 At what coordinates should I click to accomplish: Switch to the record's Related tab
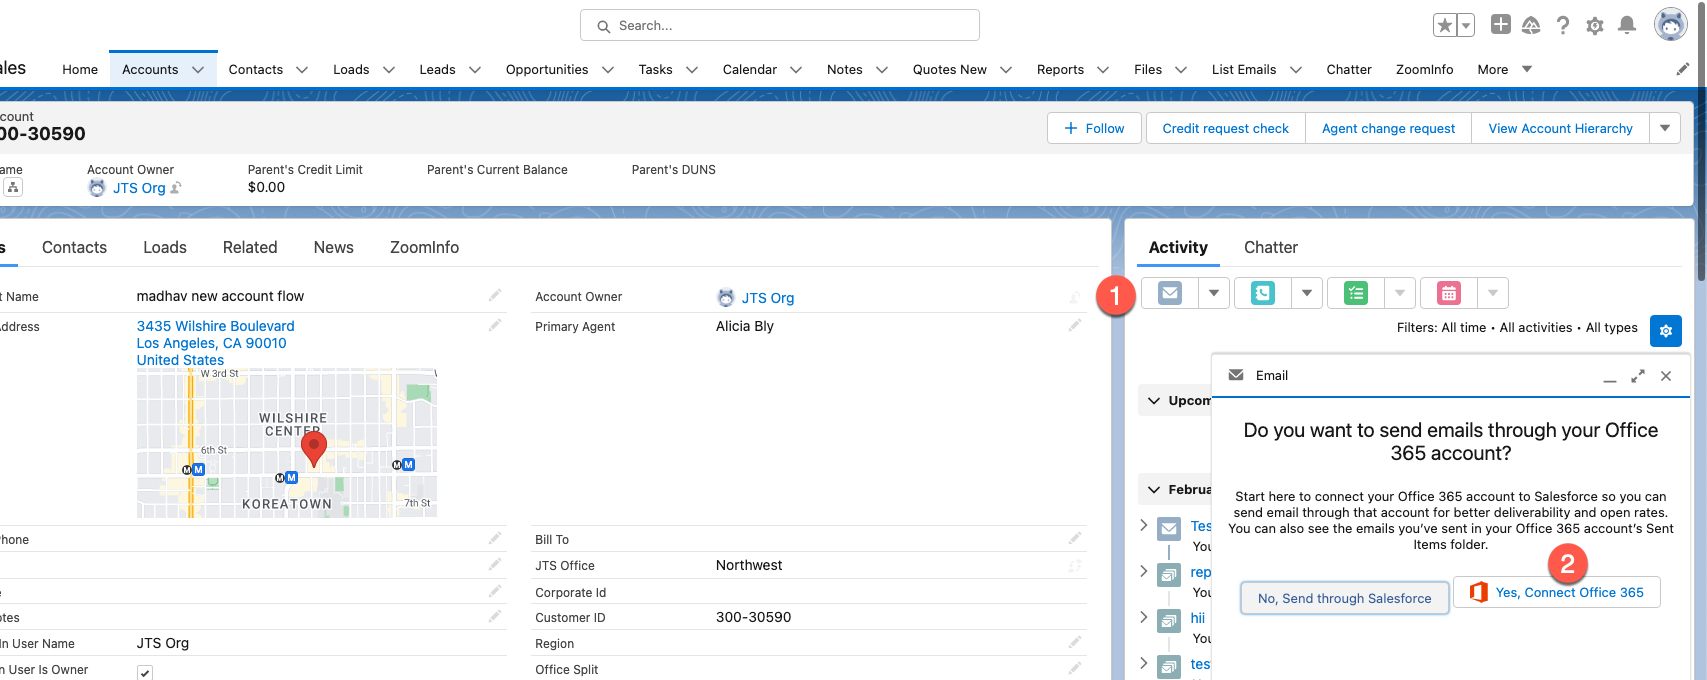tap(250, 247)
